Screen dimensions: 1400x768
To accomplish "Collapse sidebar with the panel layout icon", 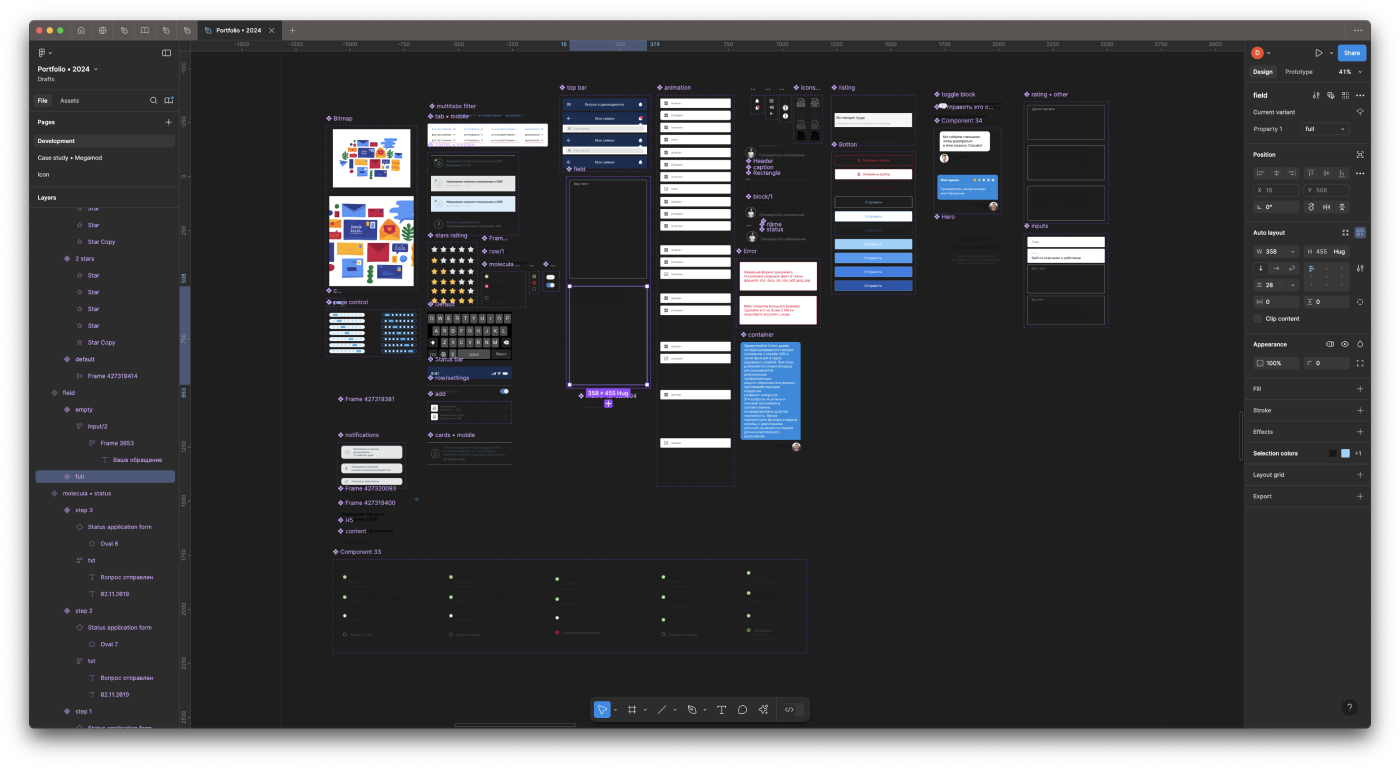I will 166,53.
